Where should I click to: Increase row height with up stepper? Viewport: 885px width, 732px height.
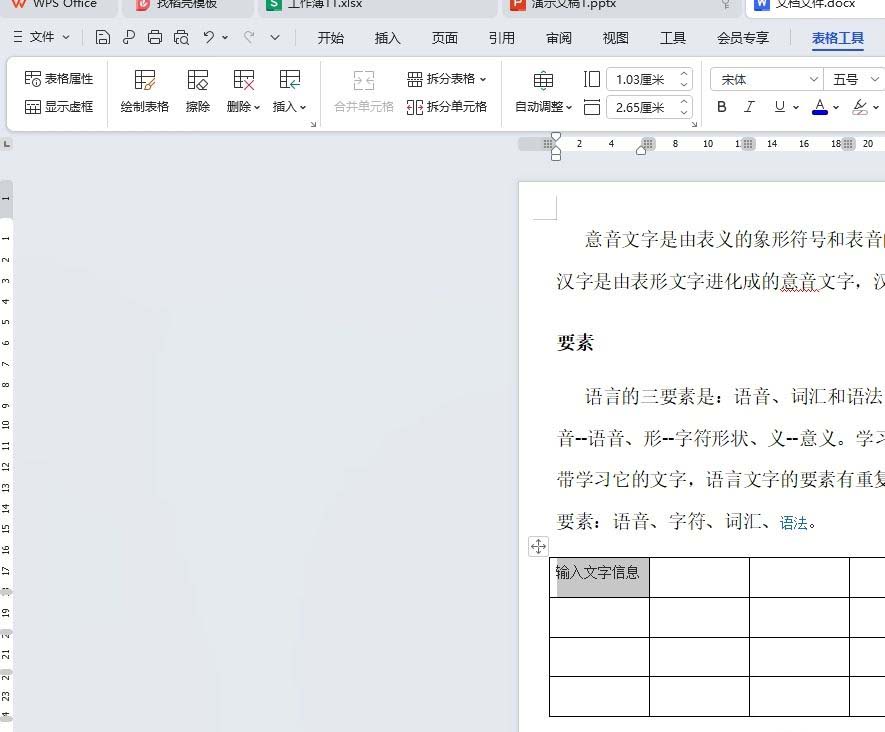[x=684, y=74]
